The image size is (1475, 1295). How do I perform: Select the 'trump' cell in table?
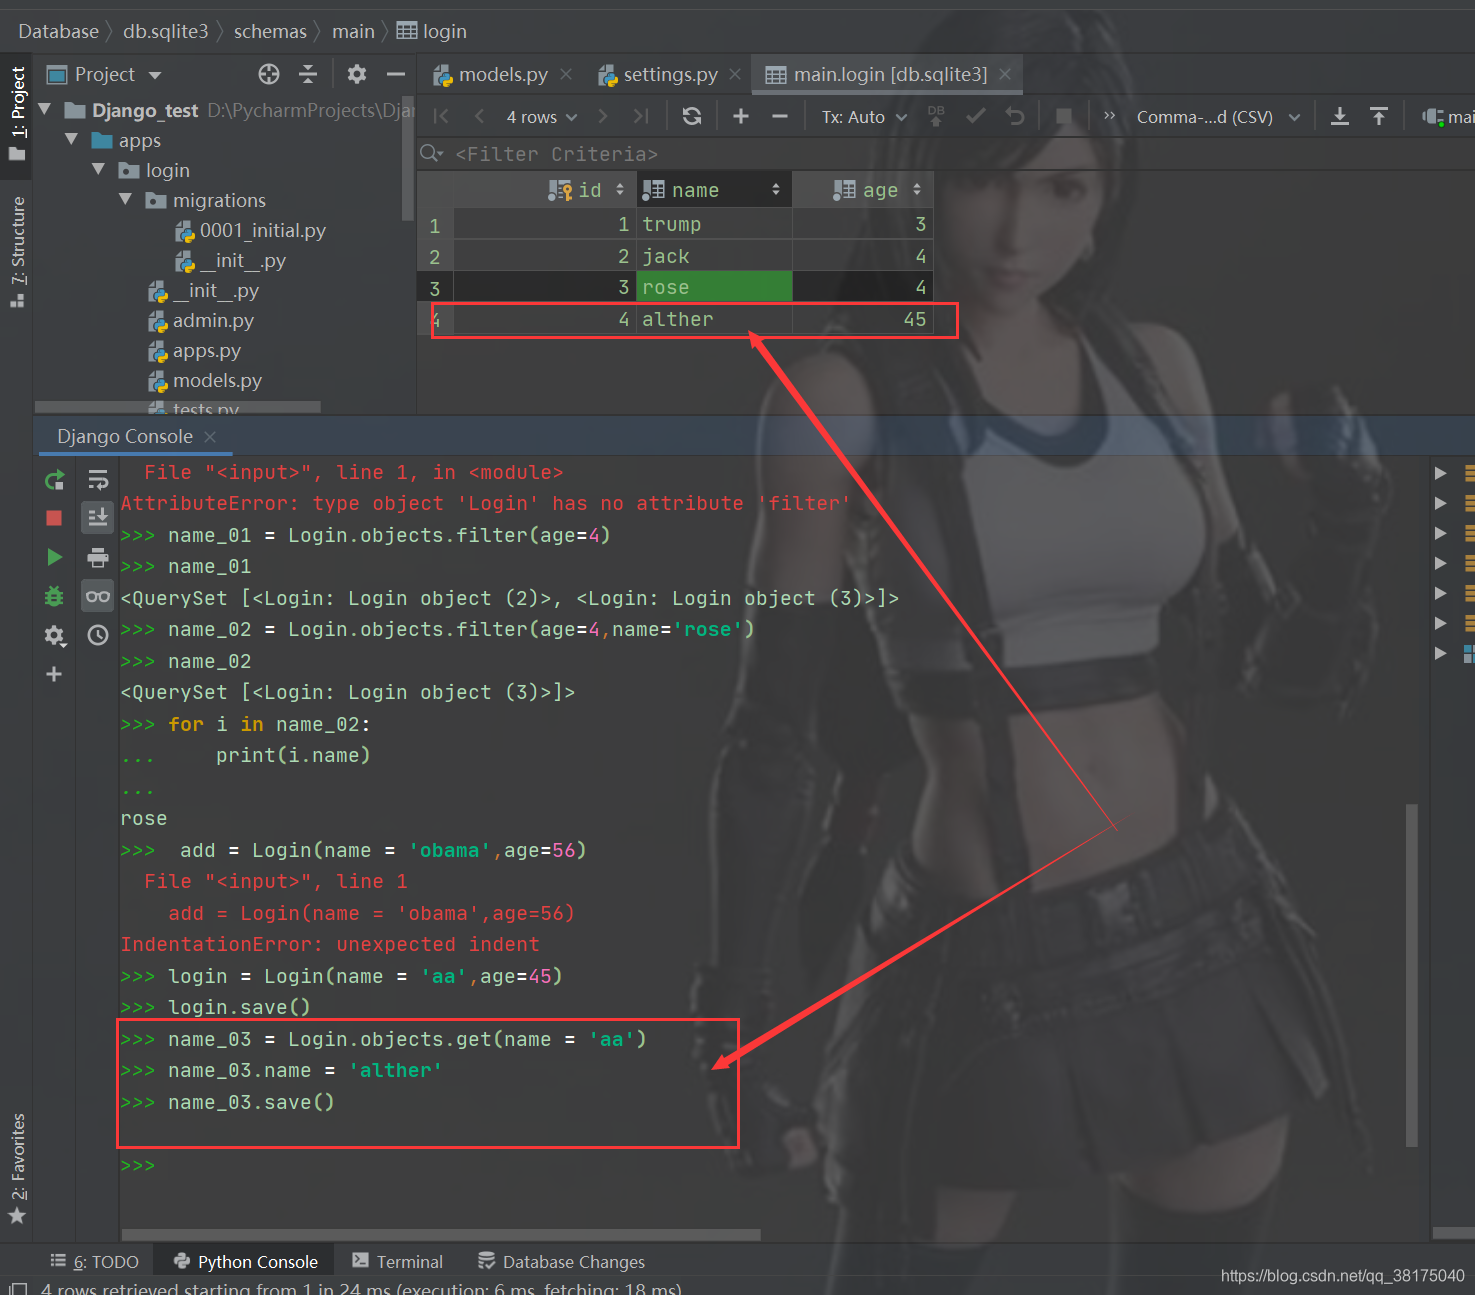tap(714, 224)
